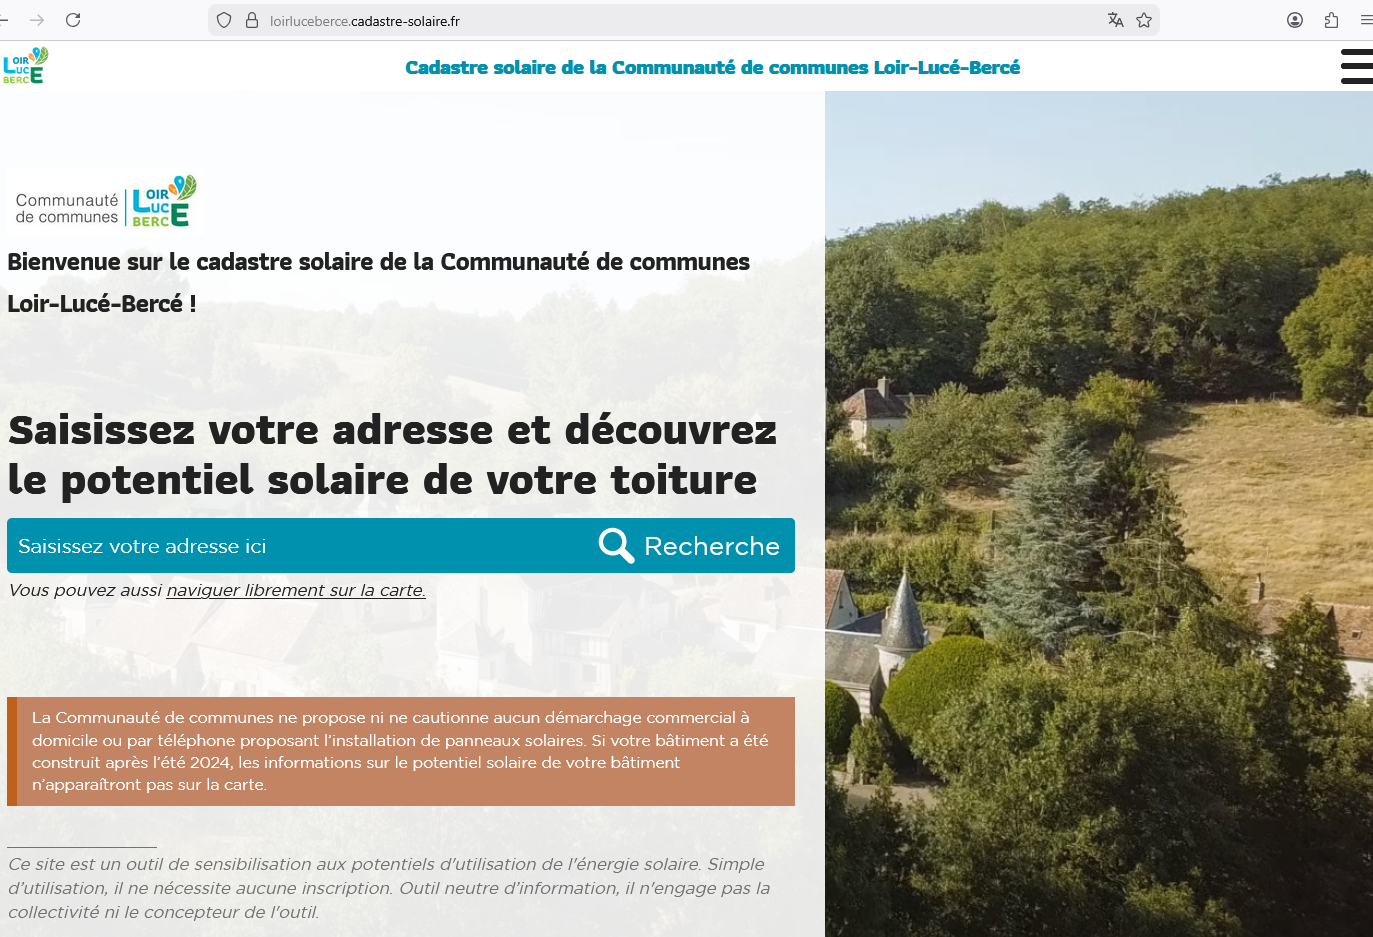1373x937 pixels.
Task: Open the Firefox account icon
Action: 1295,20
